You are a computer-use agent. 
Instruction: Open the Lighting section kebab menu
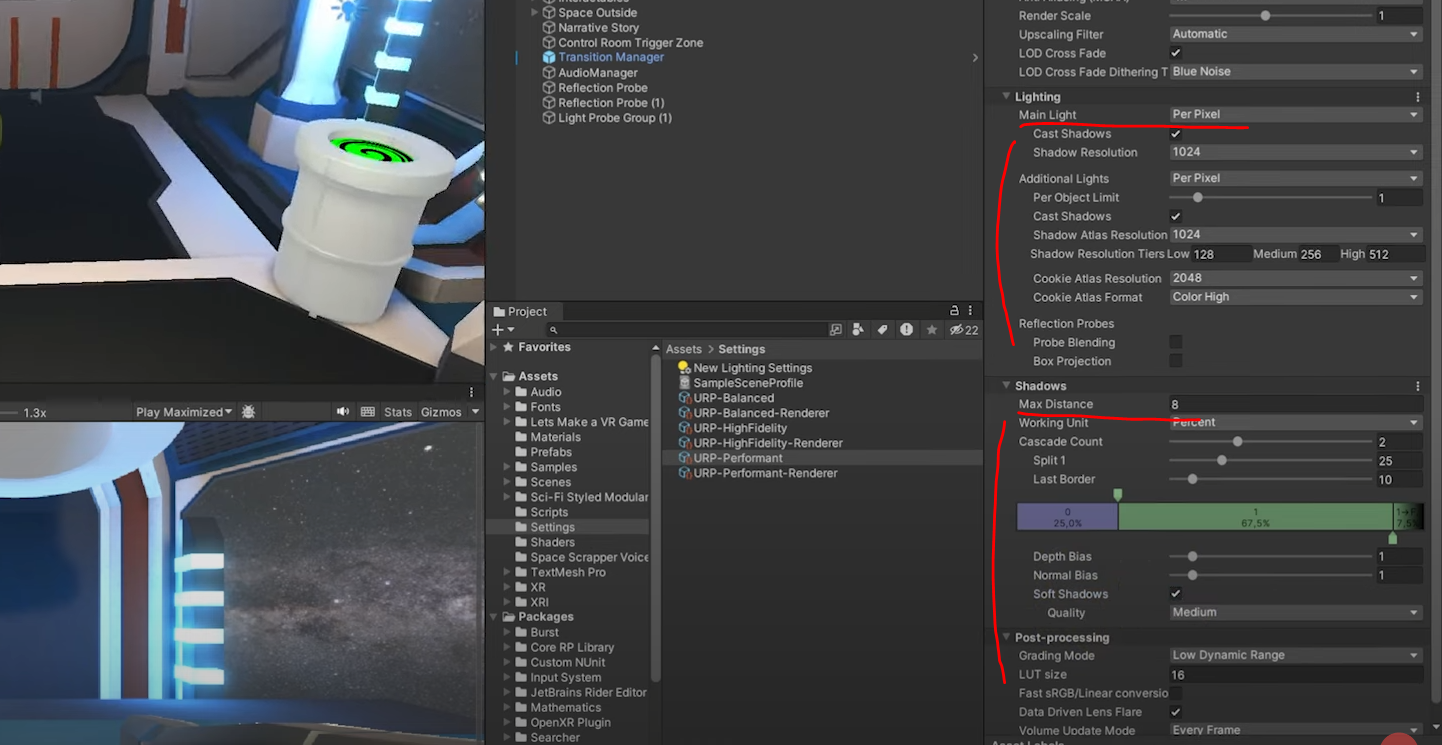click(x=1418, y=97)
